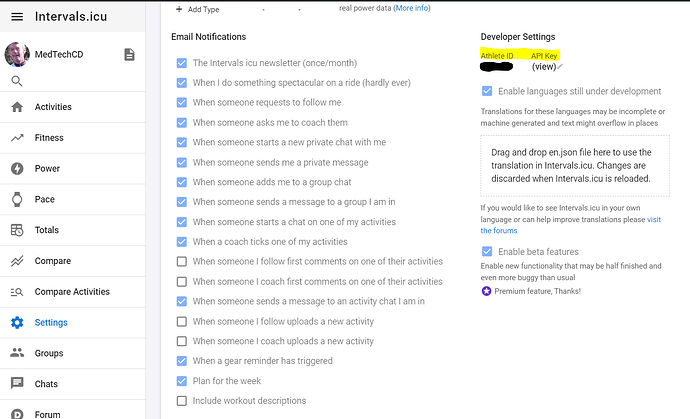Screen dimensions: 690x419
Task: Disable the Enable beta features checkbox
Action: coord(487,252)
